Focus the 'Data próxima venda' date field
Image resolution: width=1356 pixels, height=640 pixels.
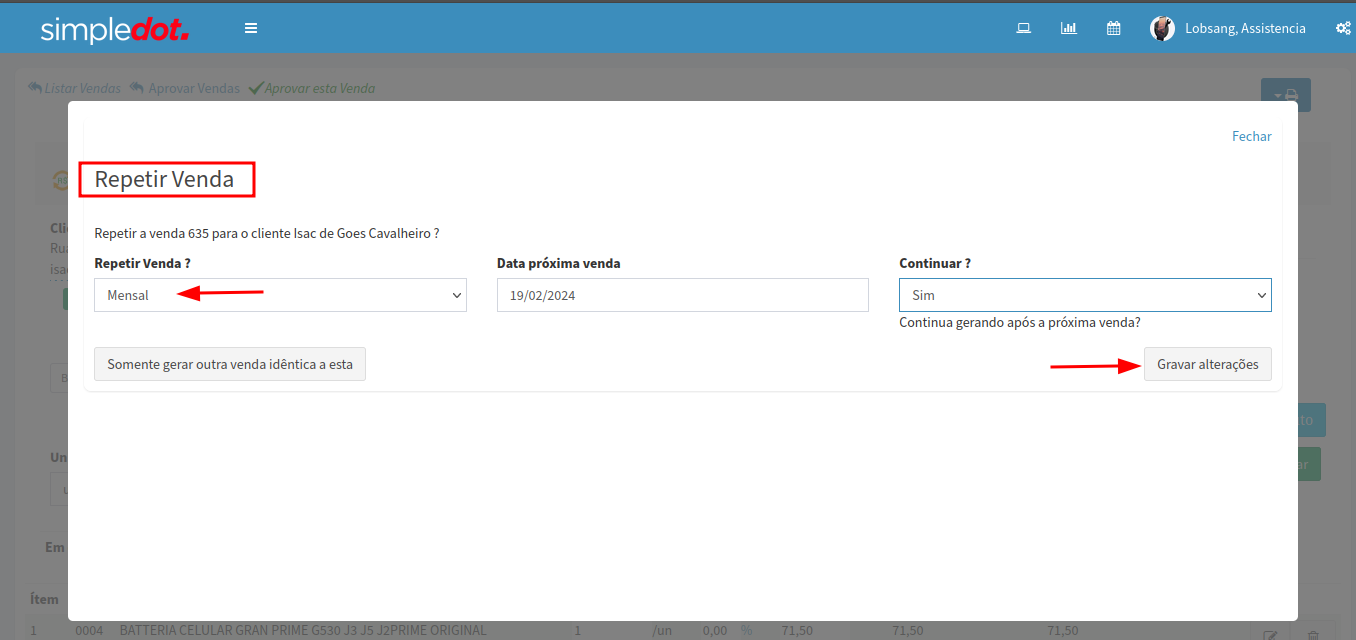point(682,295)
